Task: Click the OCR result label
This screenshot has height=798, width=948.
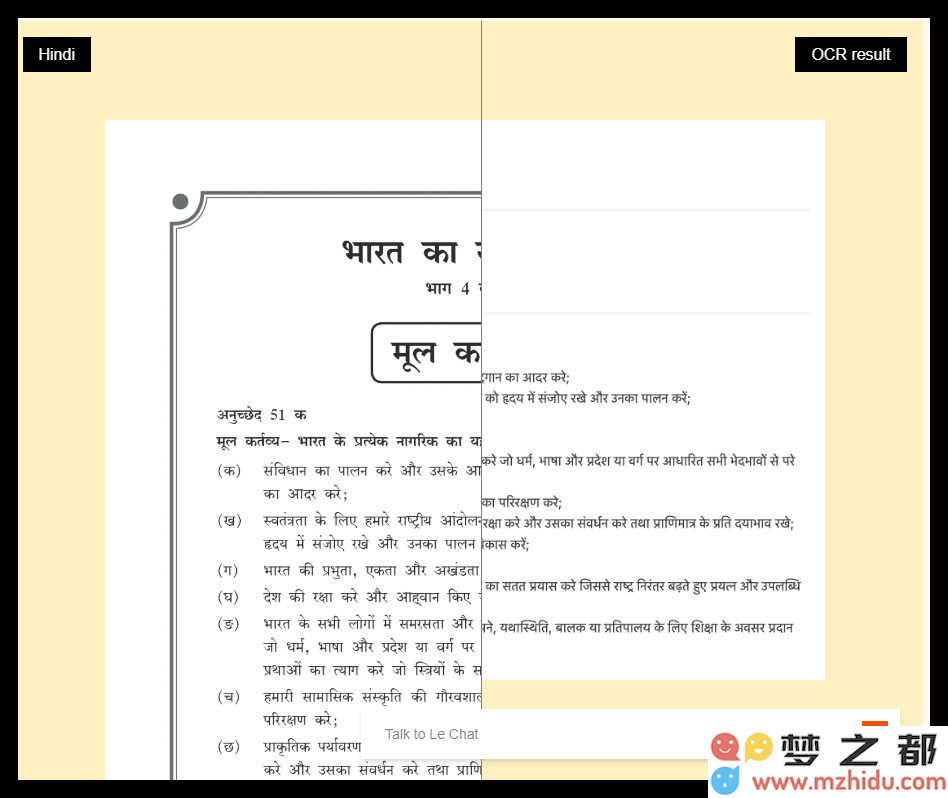Action: pyautogui.click(x=851, y=54)
